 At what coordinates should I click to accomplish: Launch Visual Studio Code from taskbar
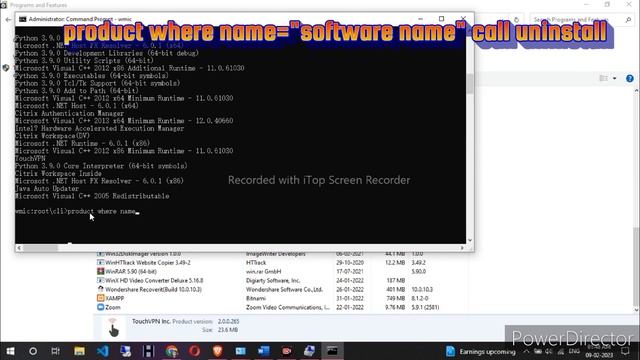102,351
